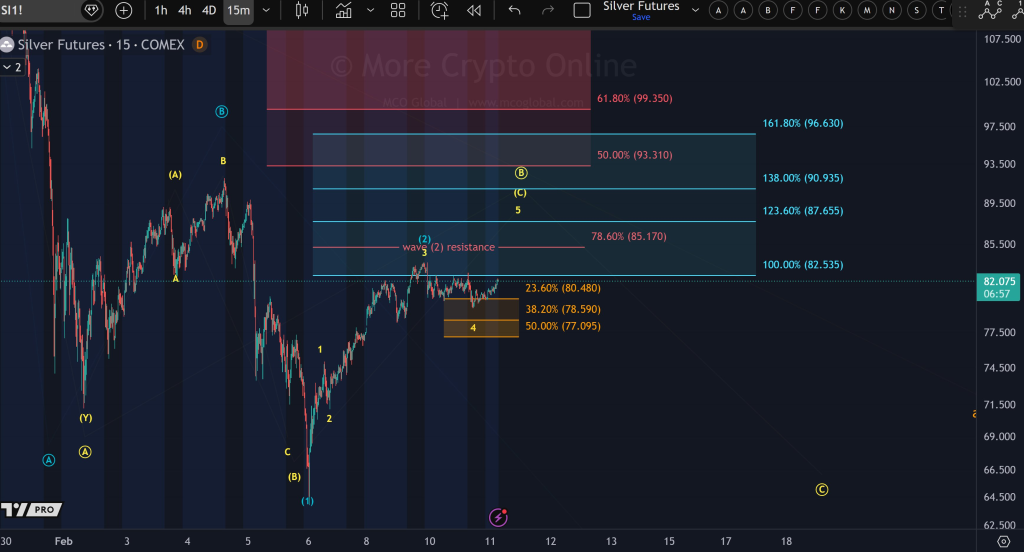
Task: Expand the time interval dropdown chevron
Action: (266, 10)
